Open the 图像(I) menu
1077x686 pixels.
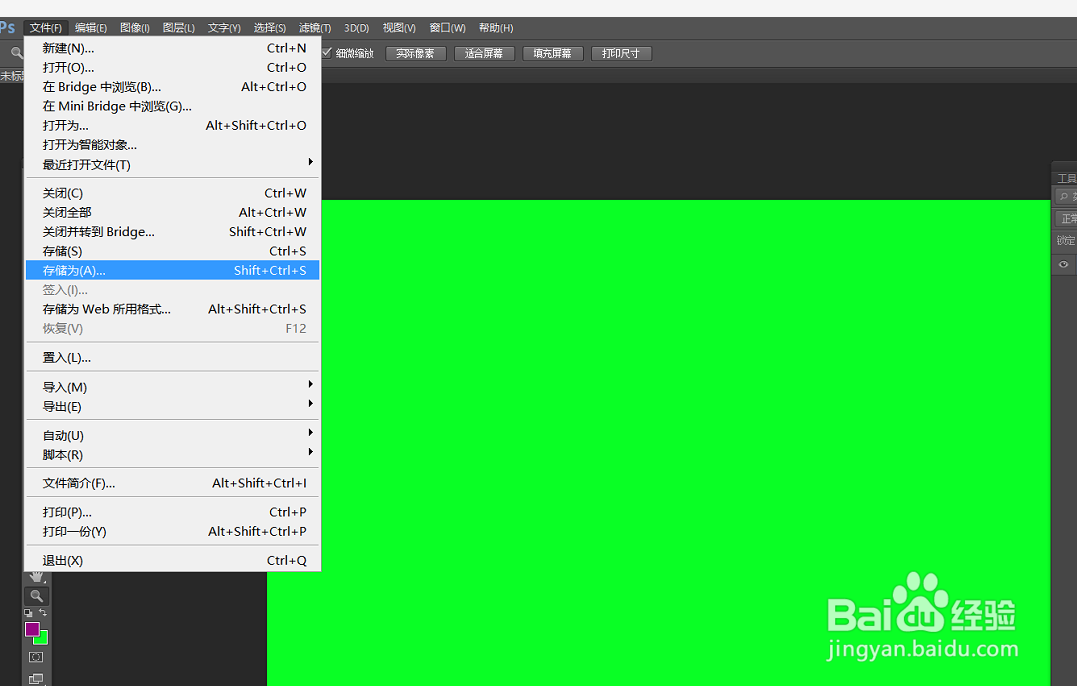[135, 28]
